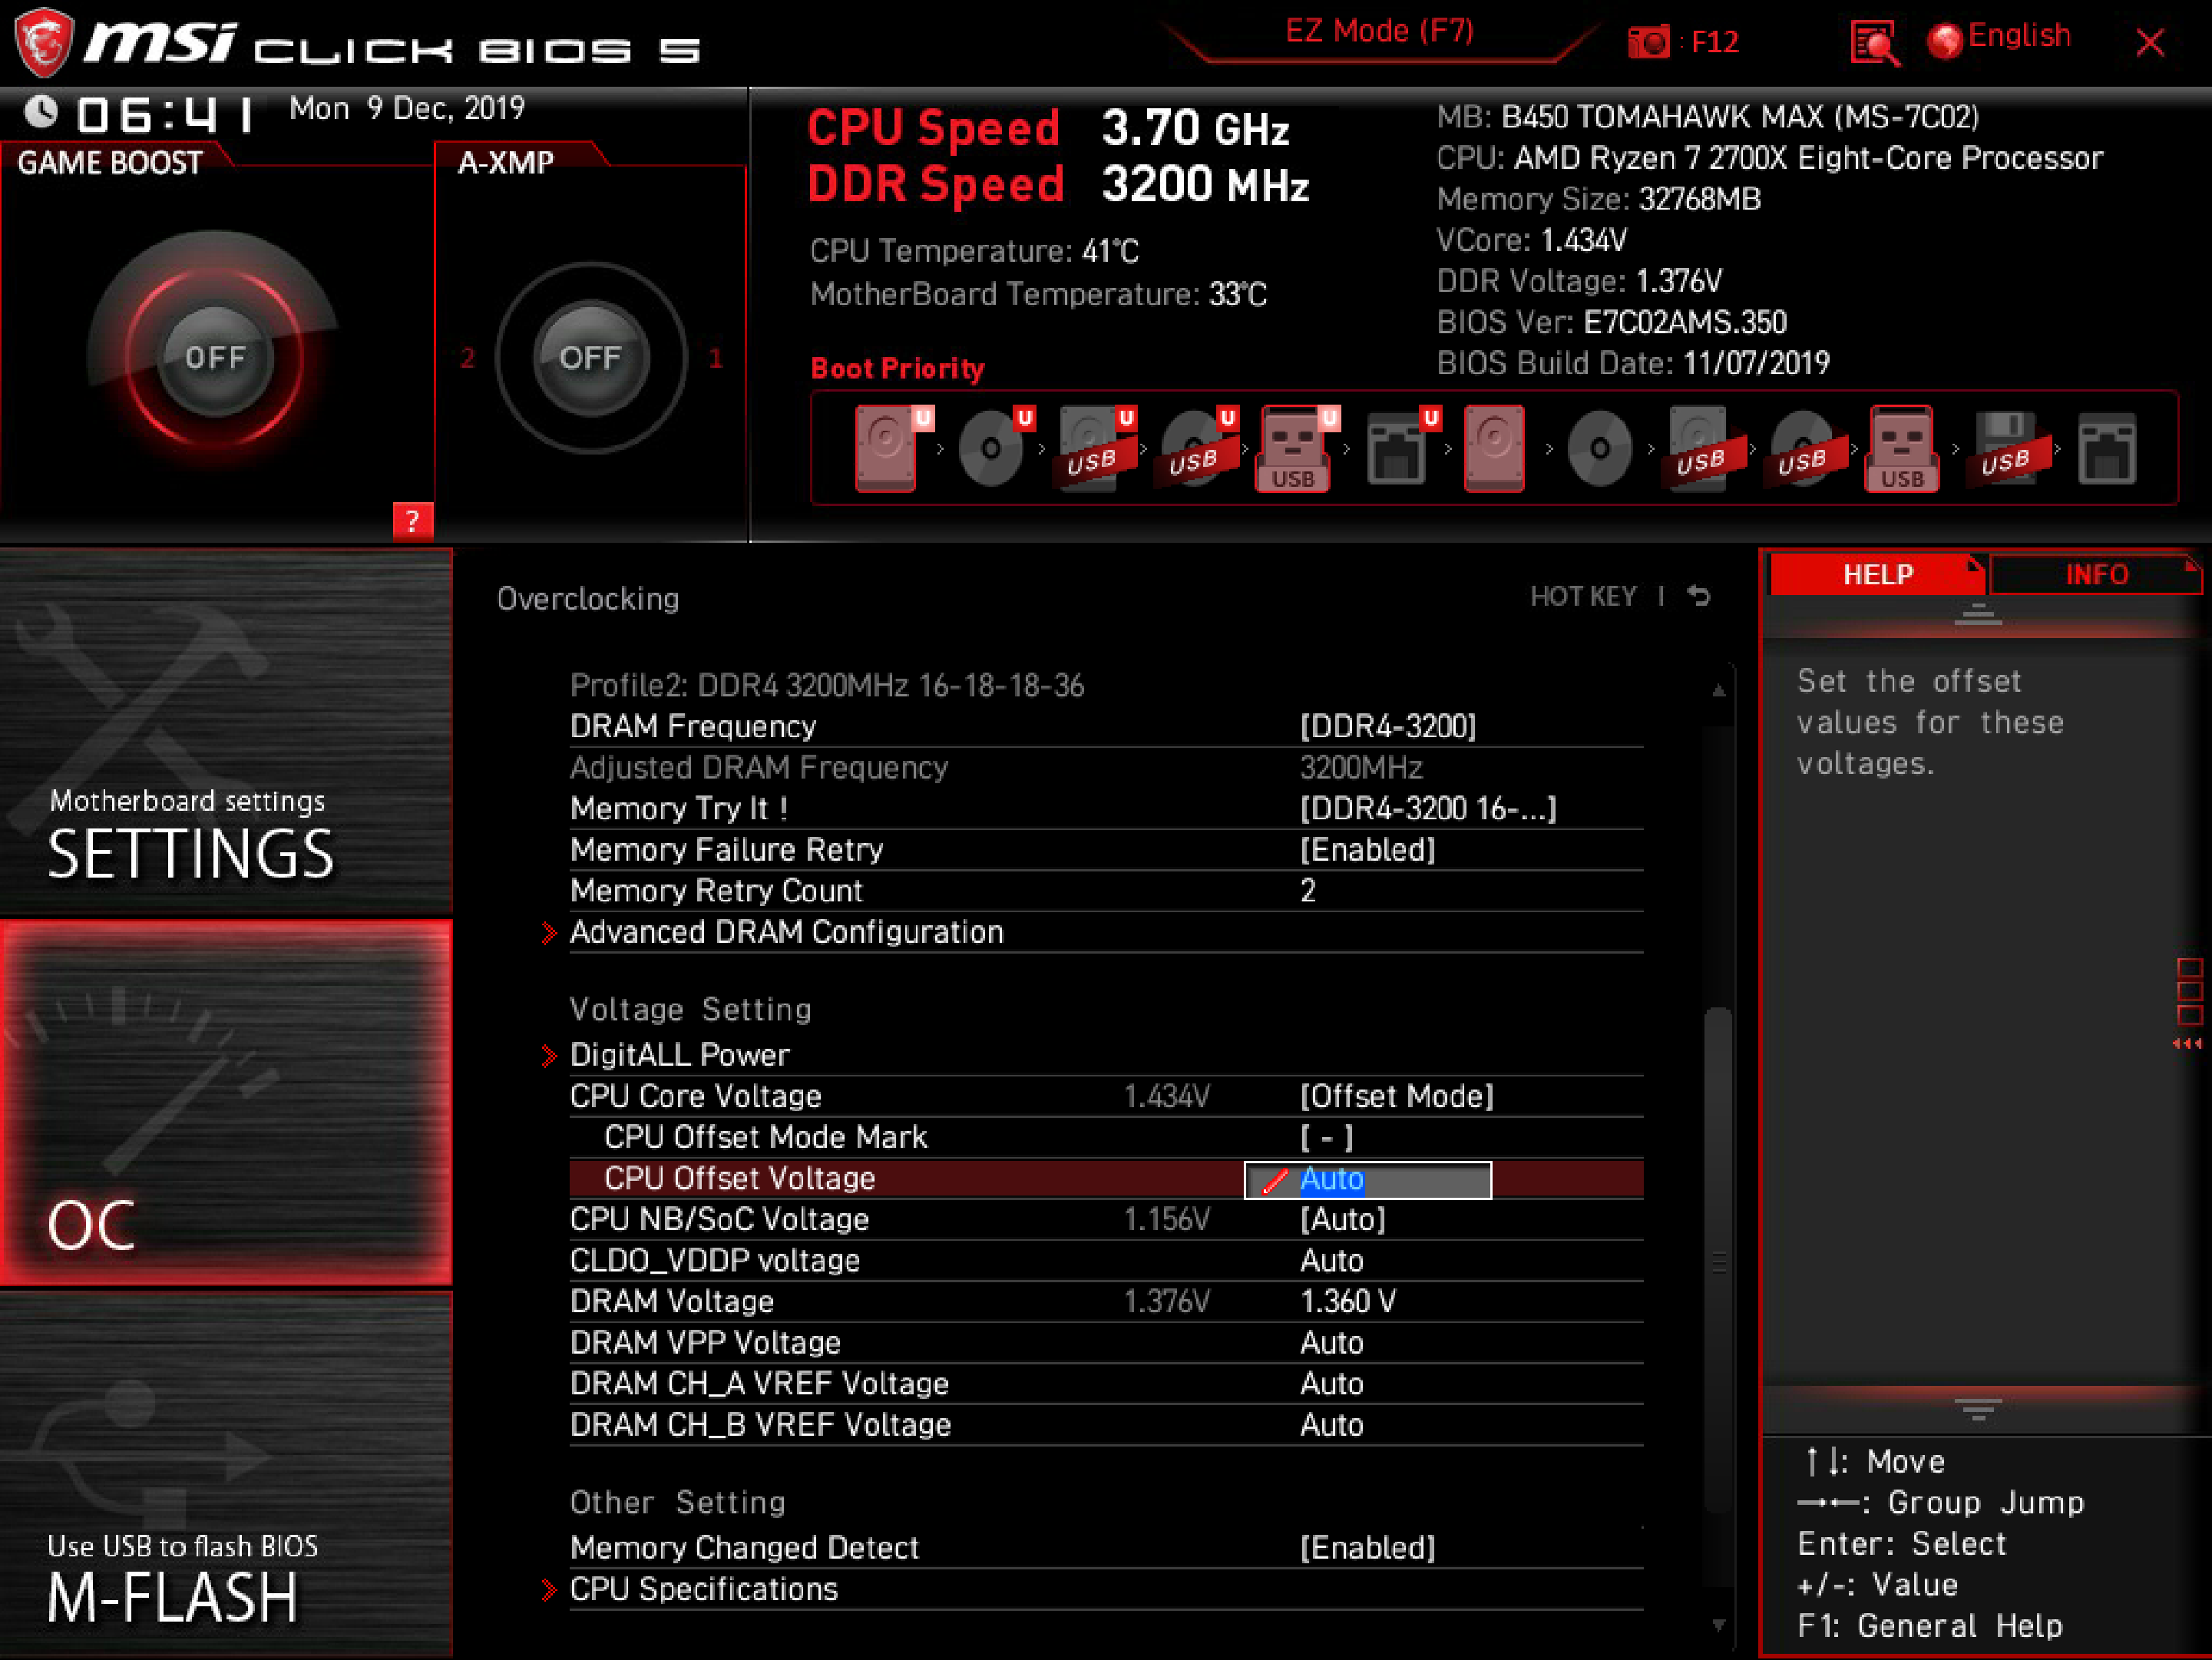2212x1660 pixels.
Task: Click the question mark under GAME BOOST
Action: (x=413, y=521)
